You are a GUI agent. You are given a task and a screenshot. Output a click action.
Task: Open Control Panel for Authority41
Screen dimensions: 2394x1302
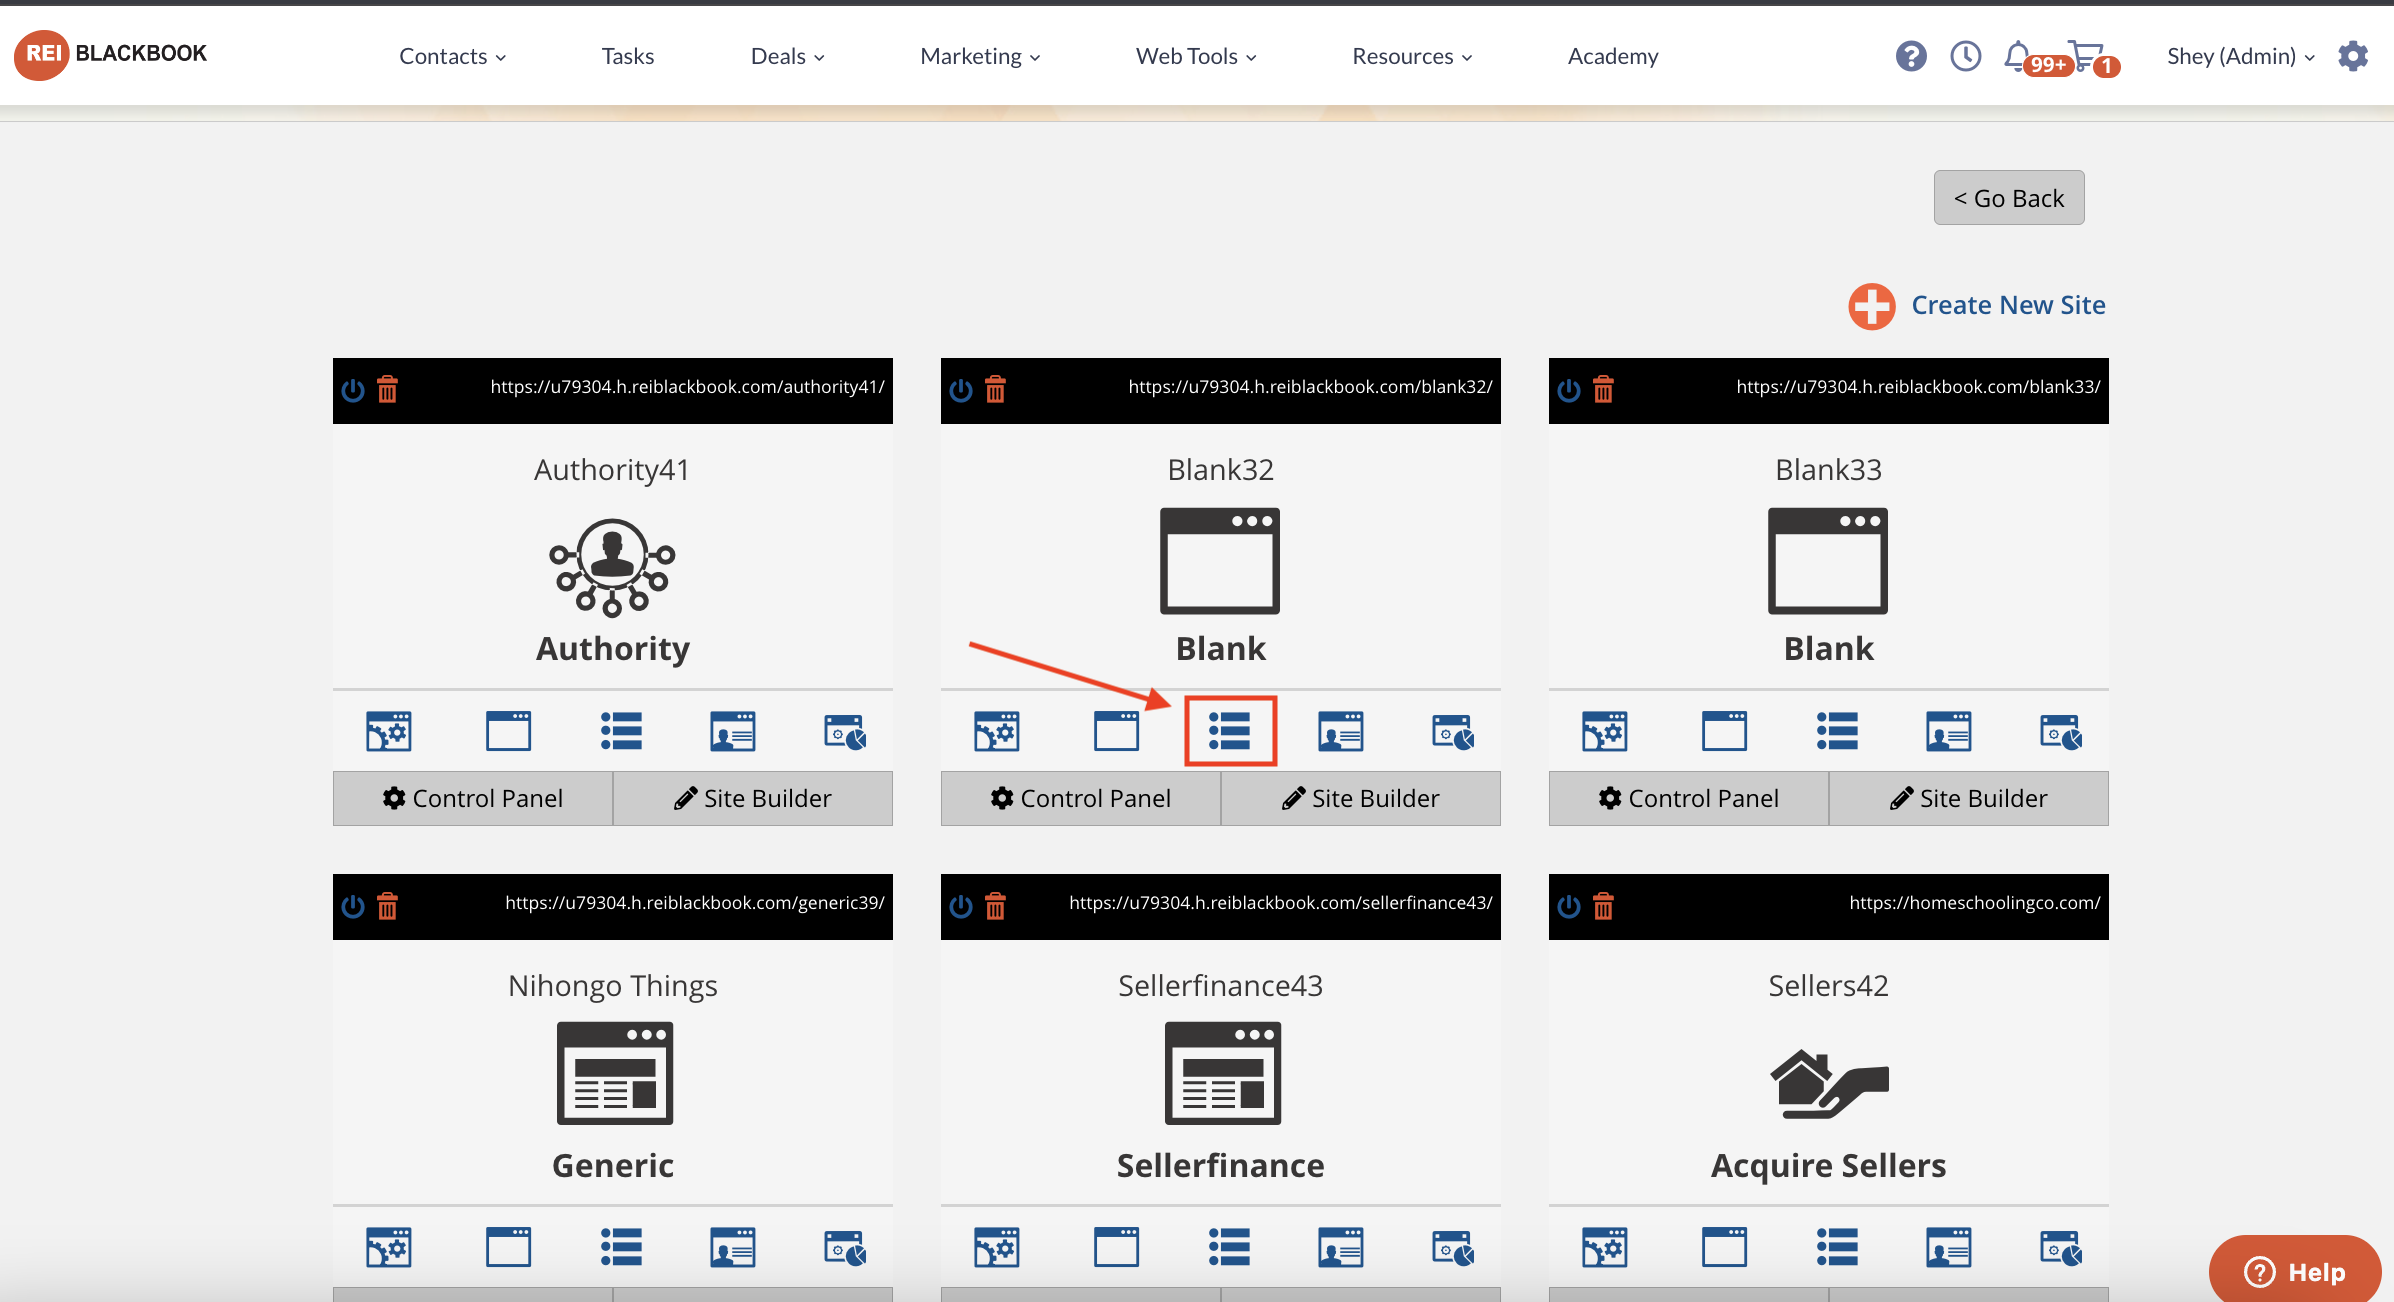pyautogui.click(x=473, y=798)
